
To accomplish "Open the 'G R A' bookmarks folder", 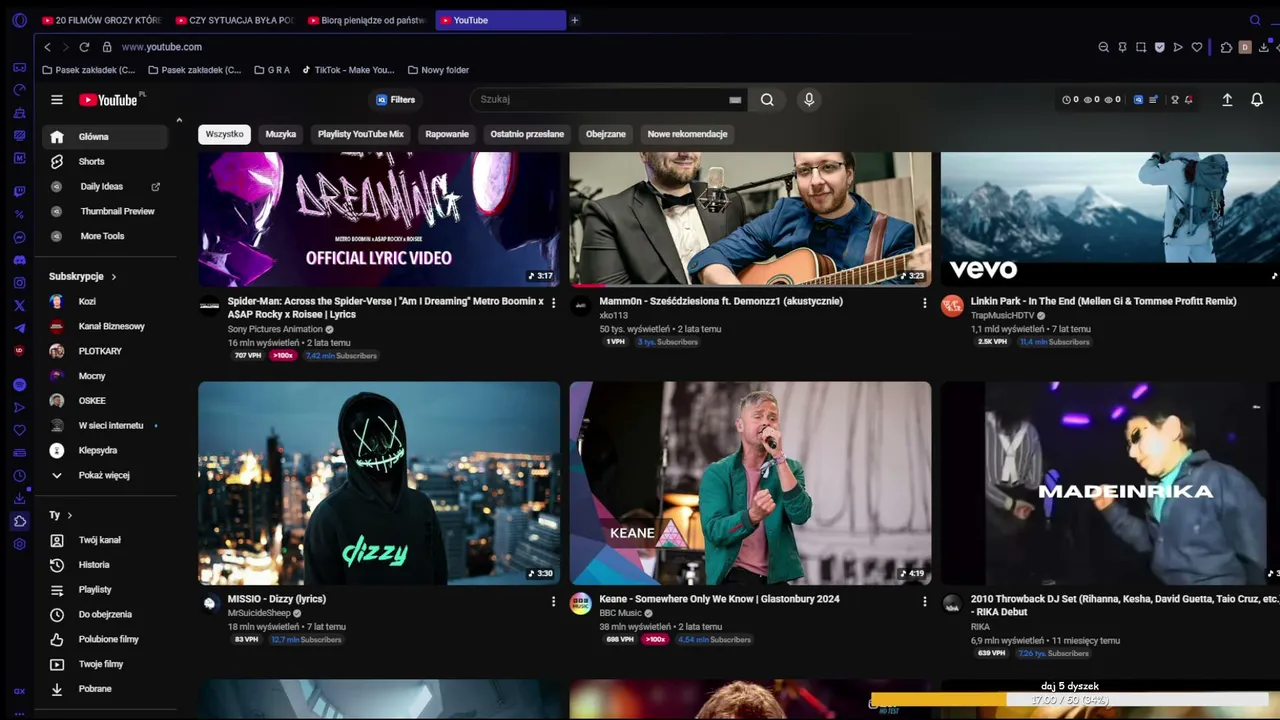I will click(272, 70).
